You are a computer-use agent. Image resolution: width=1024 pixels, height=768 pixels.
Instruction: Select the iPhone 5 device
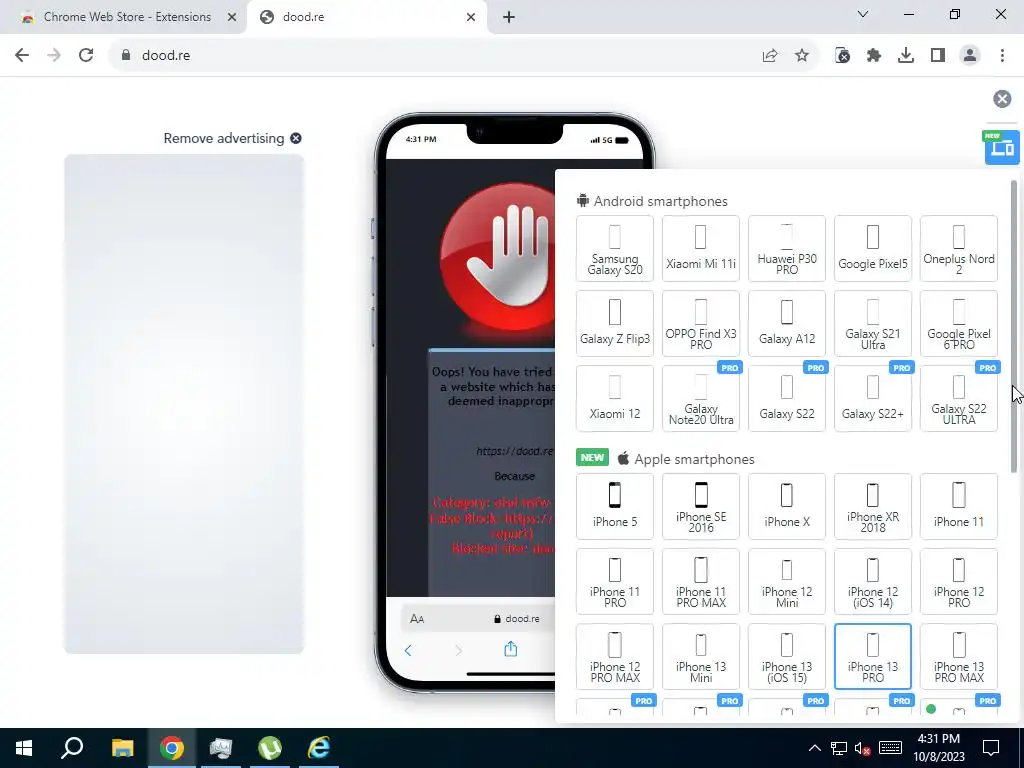click(615, 507)
